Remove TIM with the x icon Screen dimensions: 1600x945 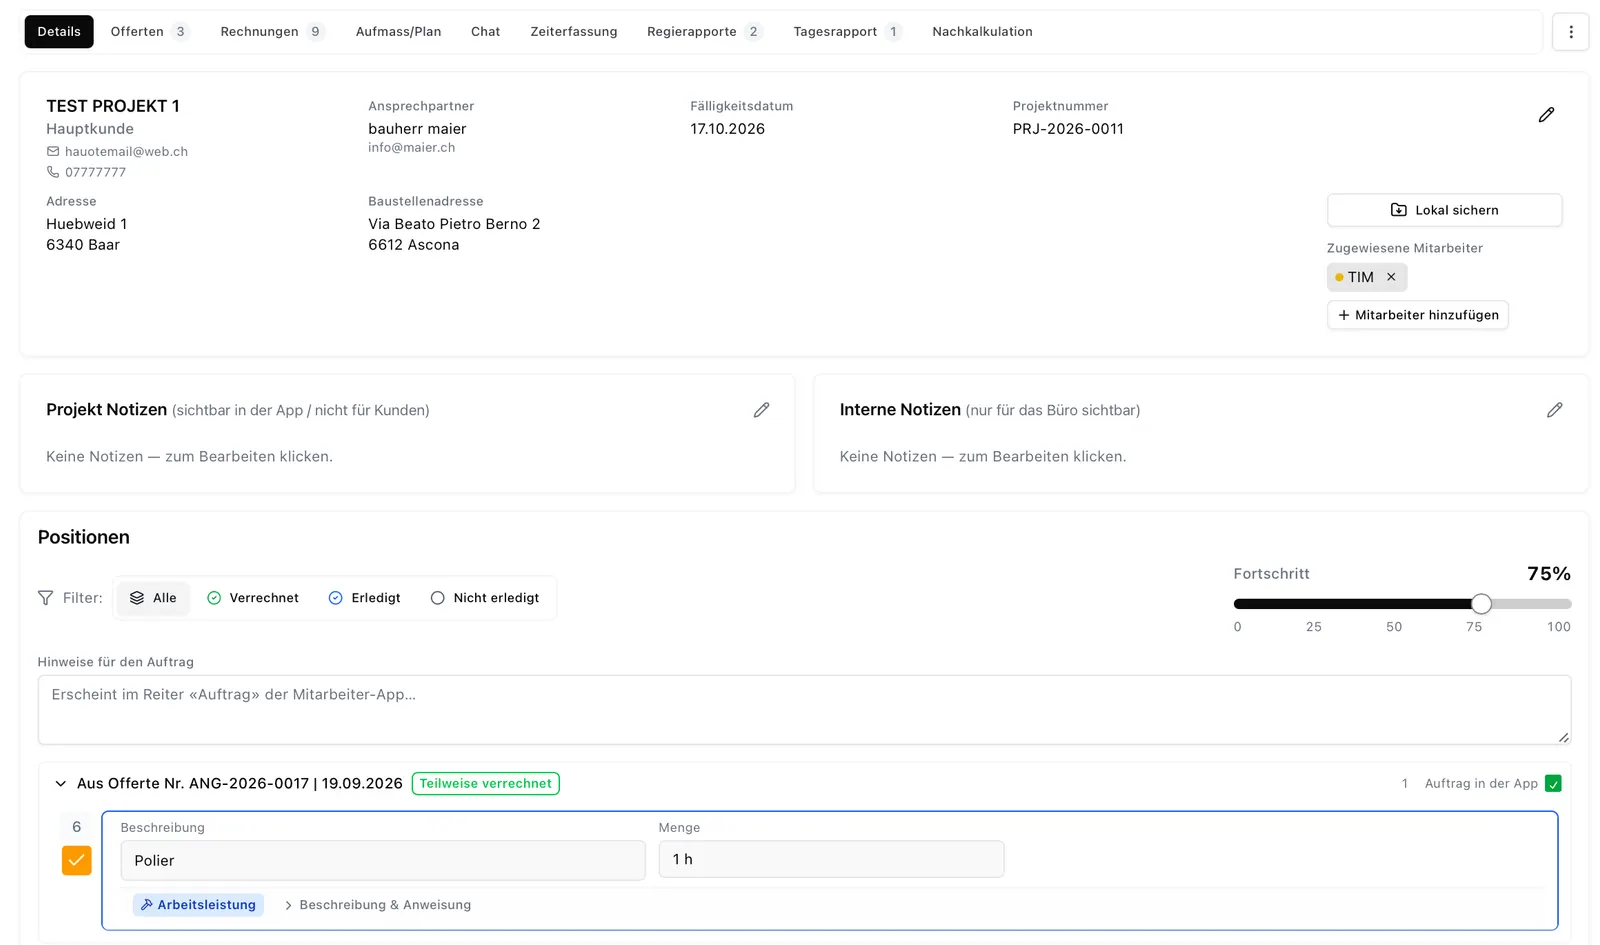click(1391, 277)
